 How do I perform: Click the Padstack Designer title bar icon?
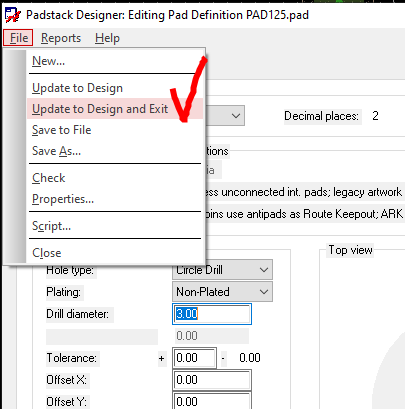coord(13,15)
